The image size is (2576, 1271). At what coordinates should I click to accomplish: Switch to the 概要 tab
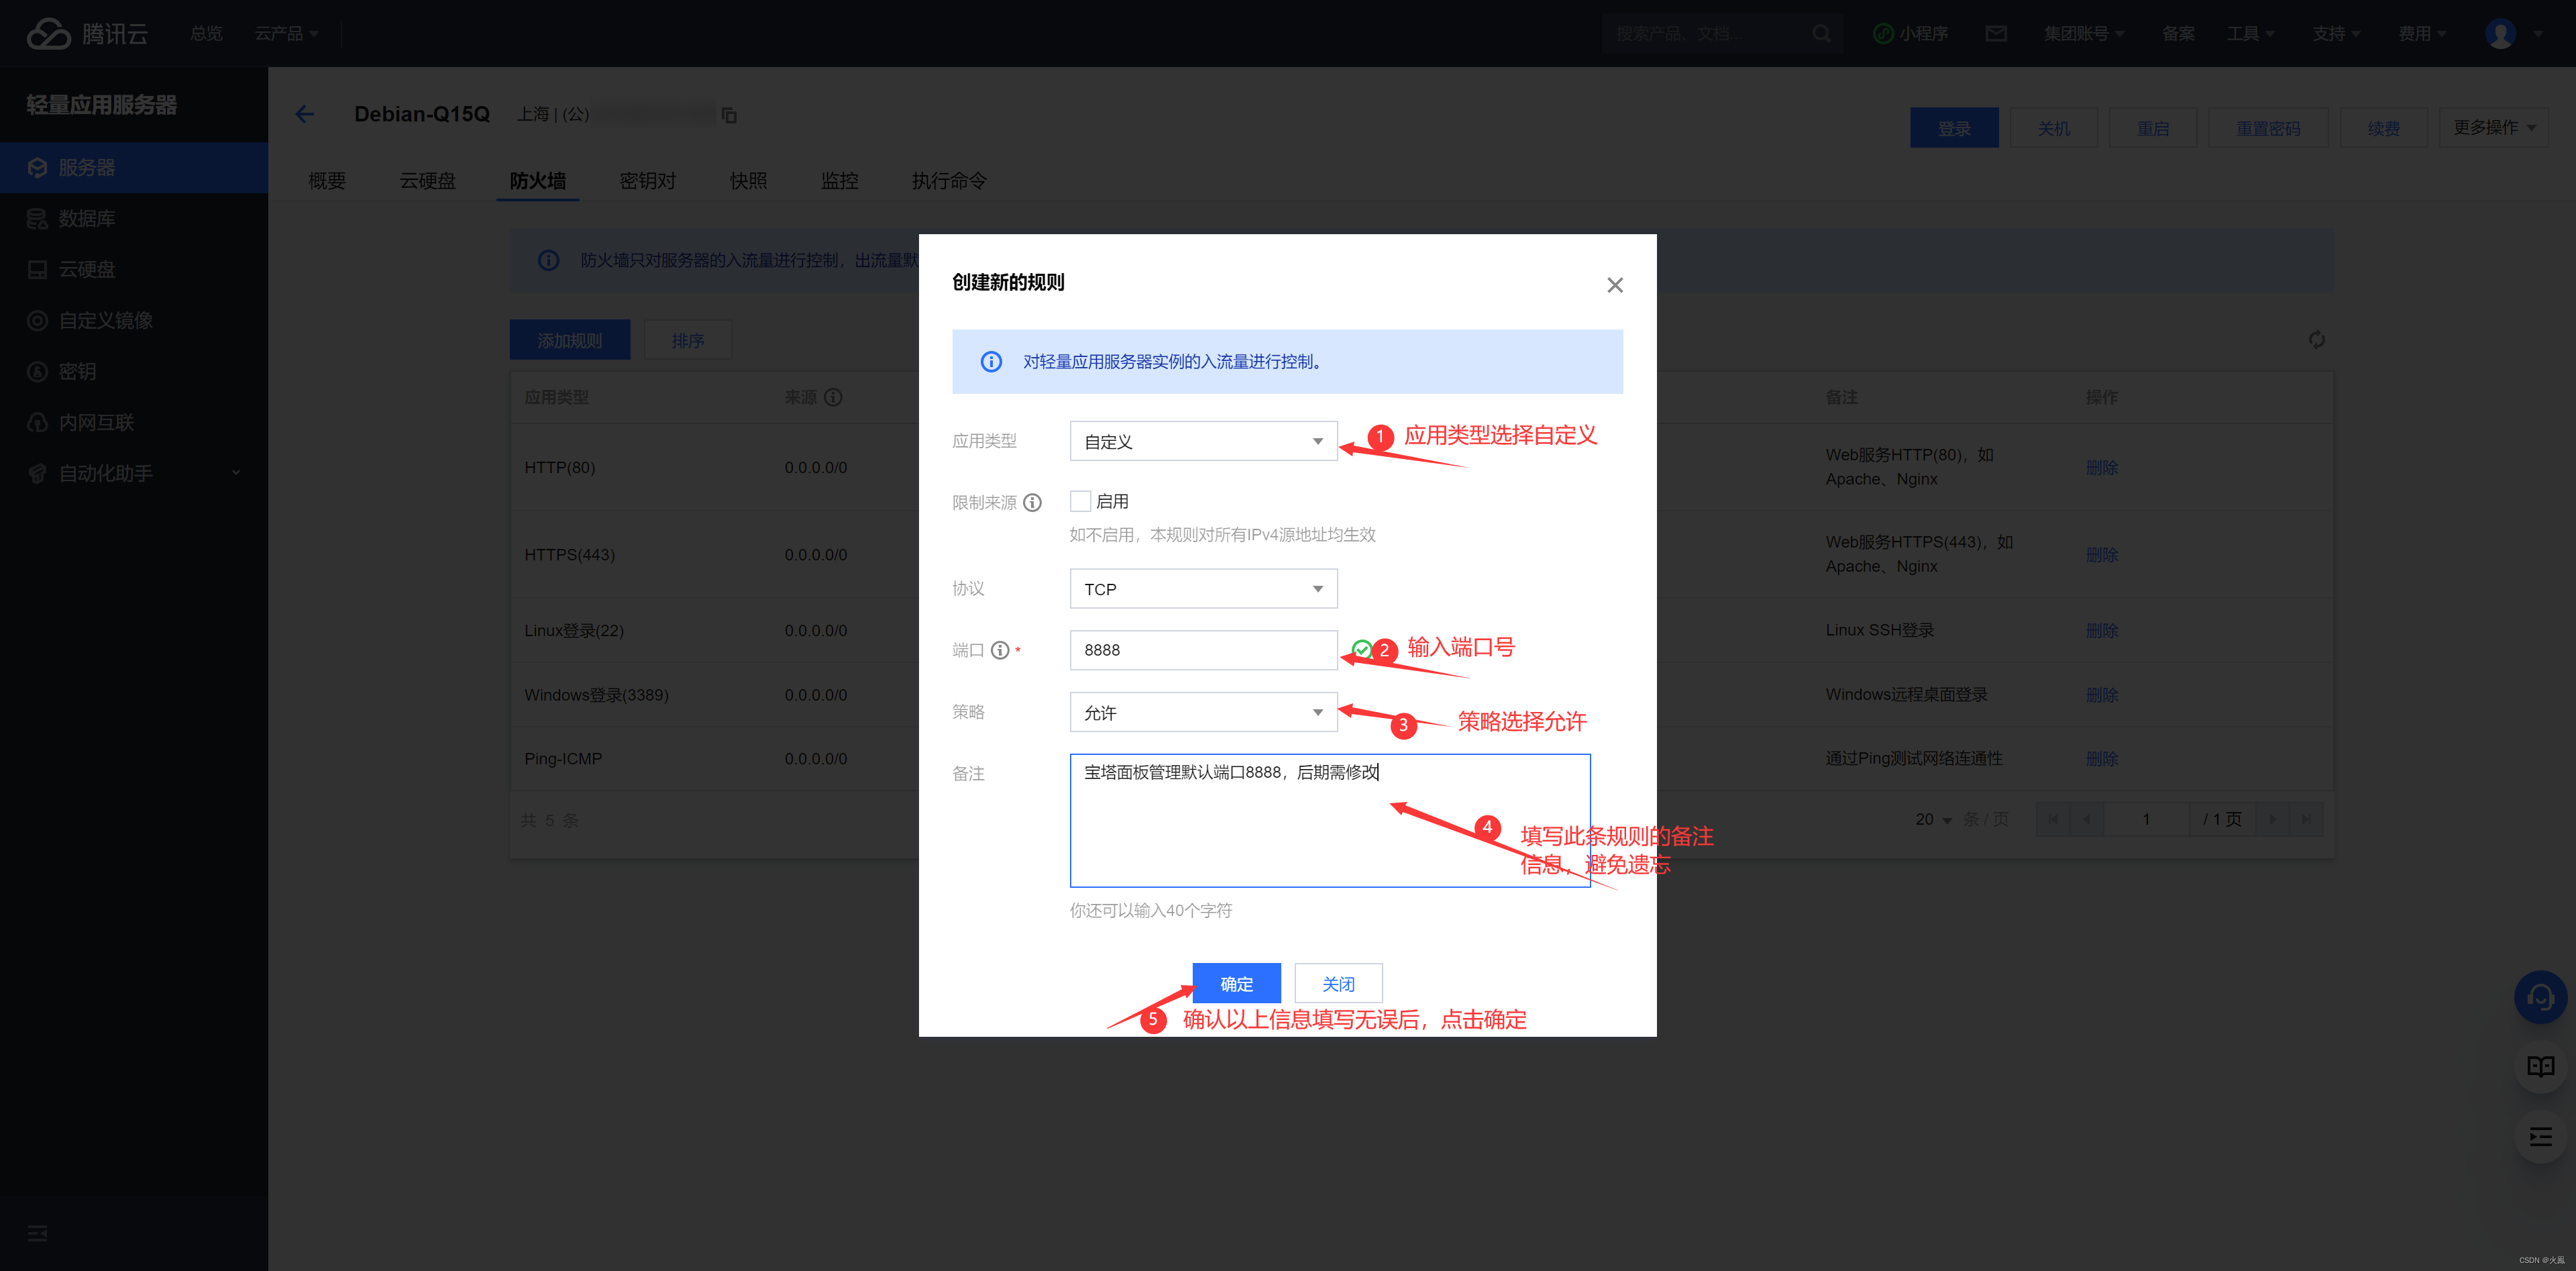pyautogui.click(x=327, y=180)
